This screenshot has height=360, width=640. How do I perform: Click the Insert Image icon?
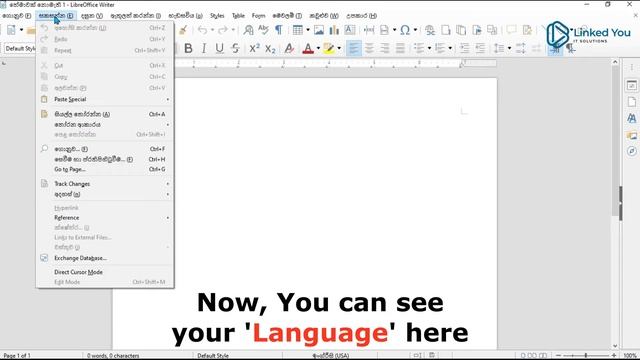[x=319, y=30]
